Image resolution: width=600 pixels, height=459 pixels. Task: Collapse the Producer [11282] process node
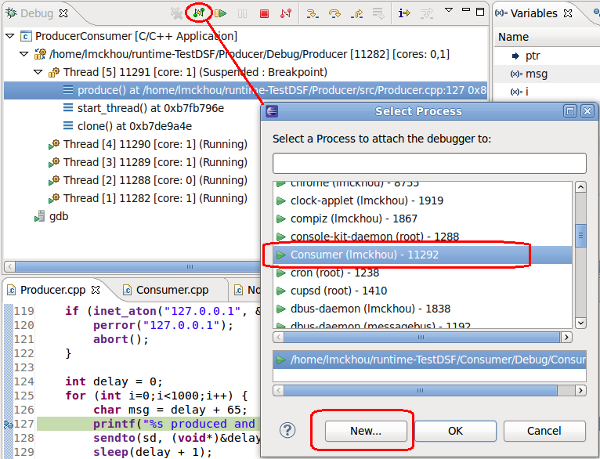24,54
